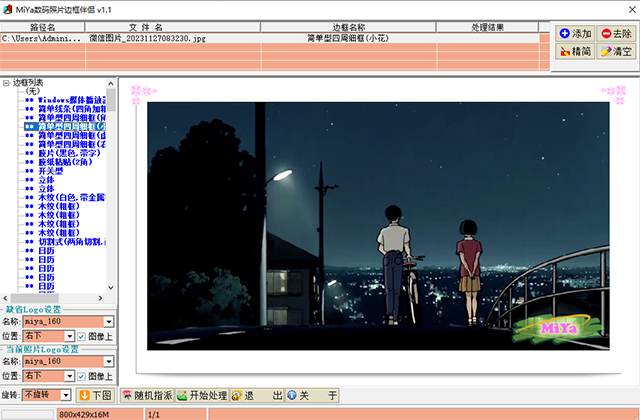
Task: Click the 退出 exit button
Action: pyautogui.click(x=257, y=395)
